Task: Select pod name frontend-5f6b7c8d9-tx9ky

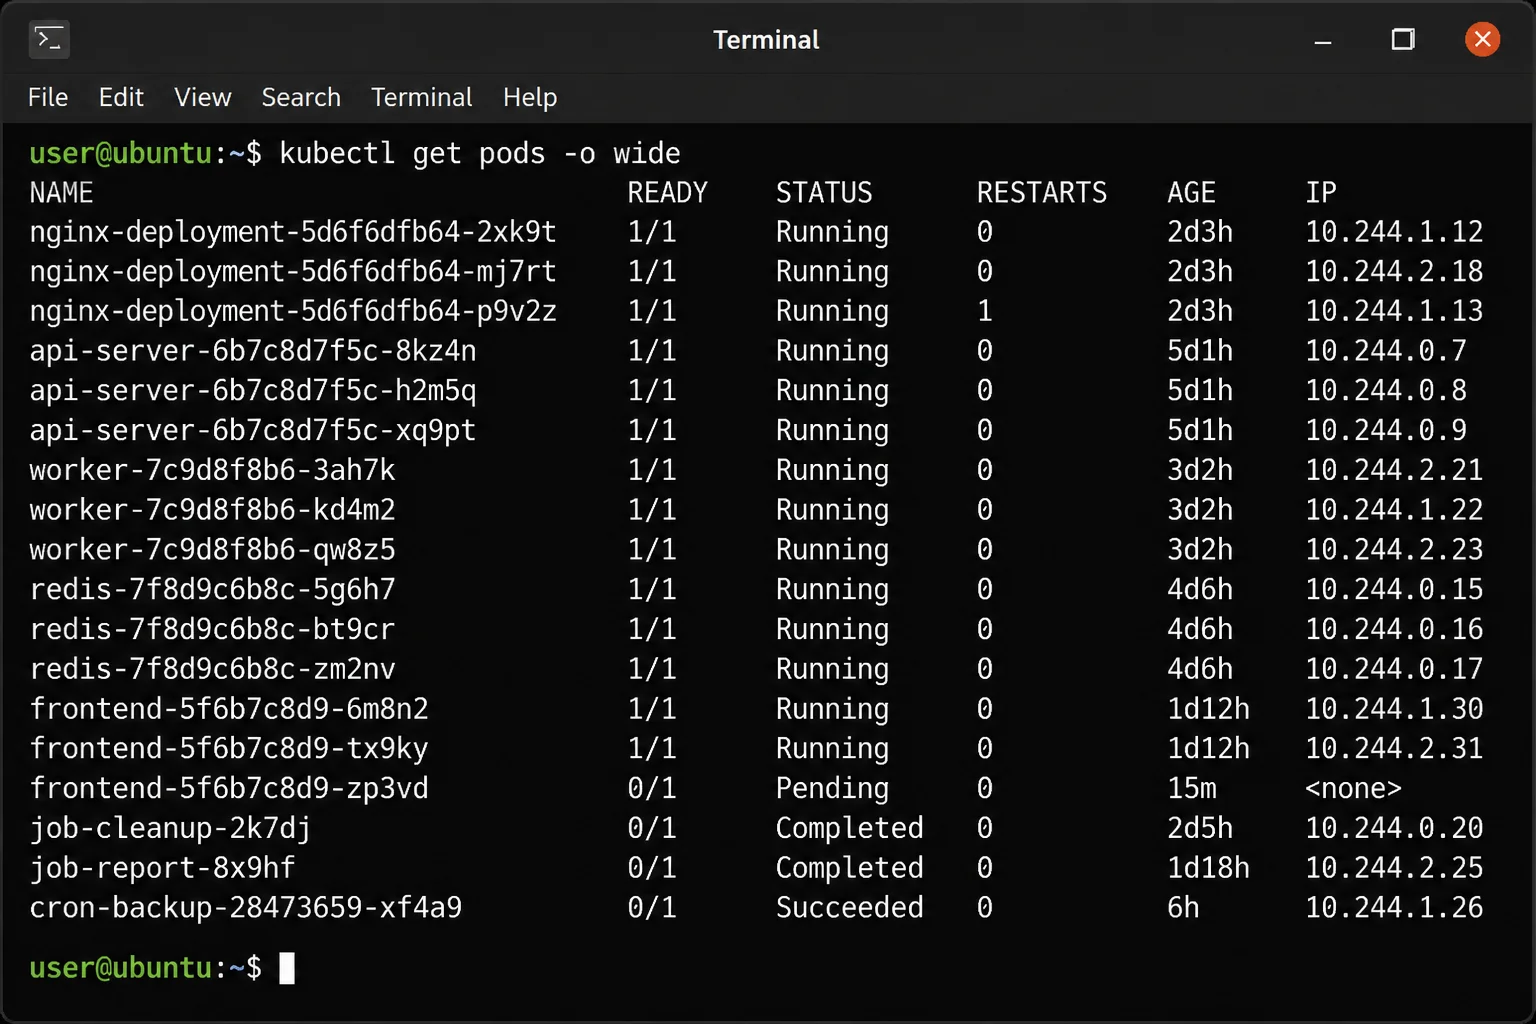Action: 229,749
